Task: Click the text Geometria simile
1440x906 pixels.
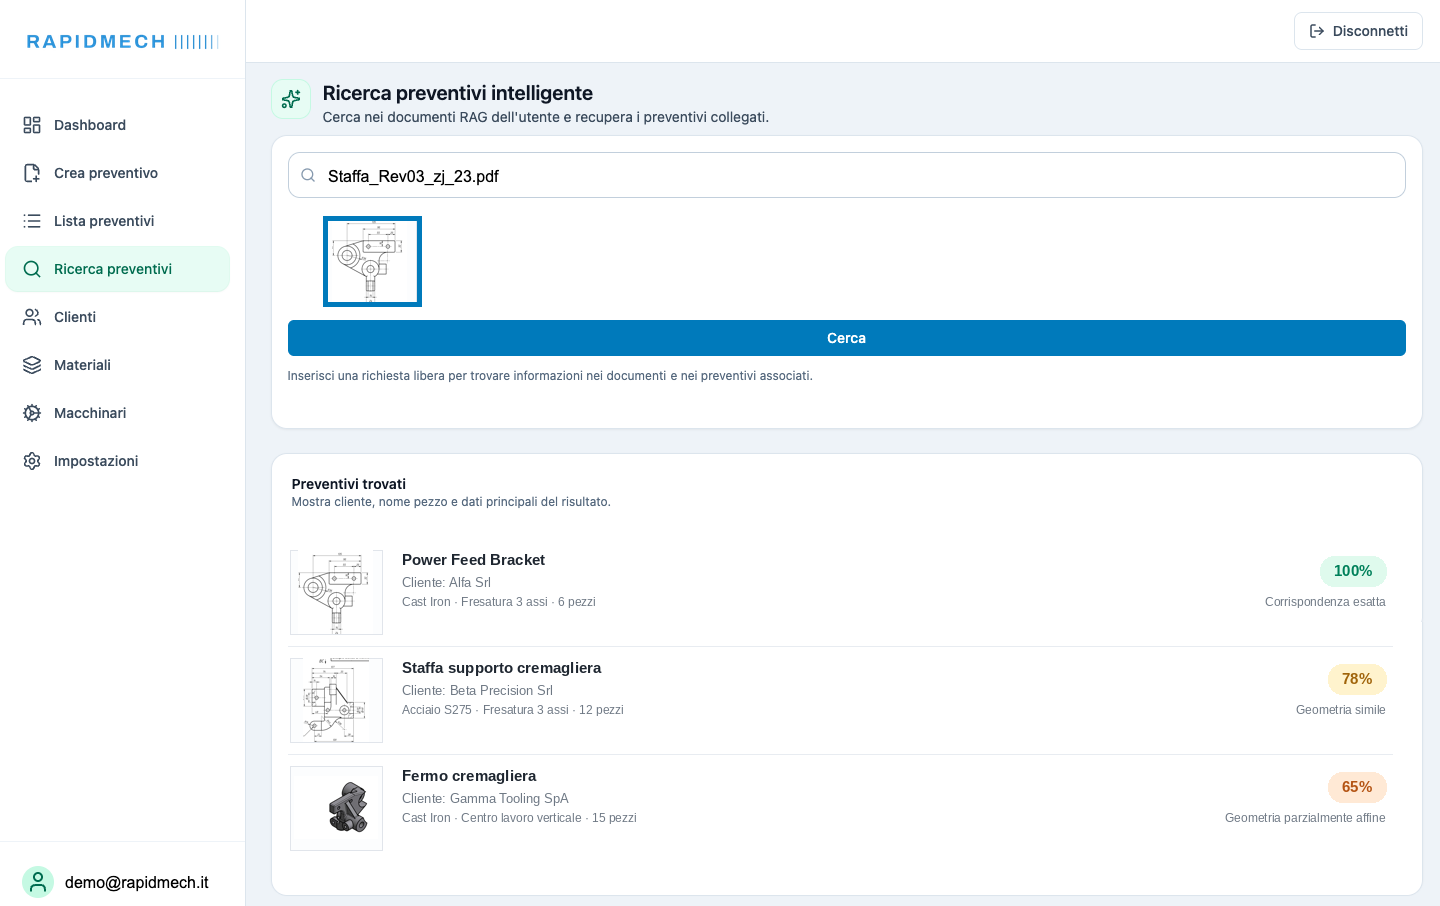Action: [x=1341, y=710]
